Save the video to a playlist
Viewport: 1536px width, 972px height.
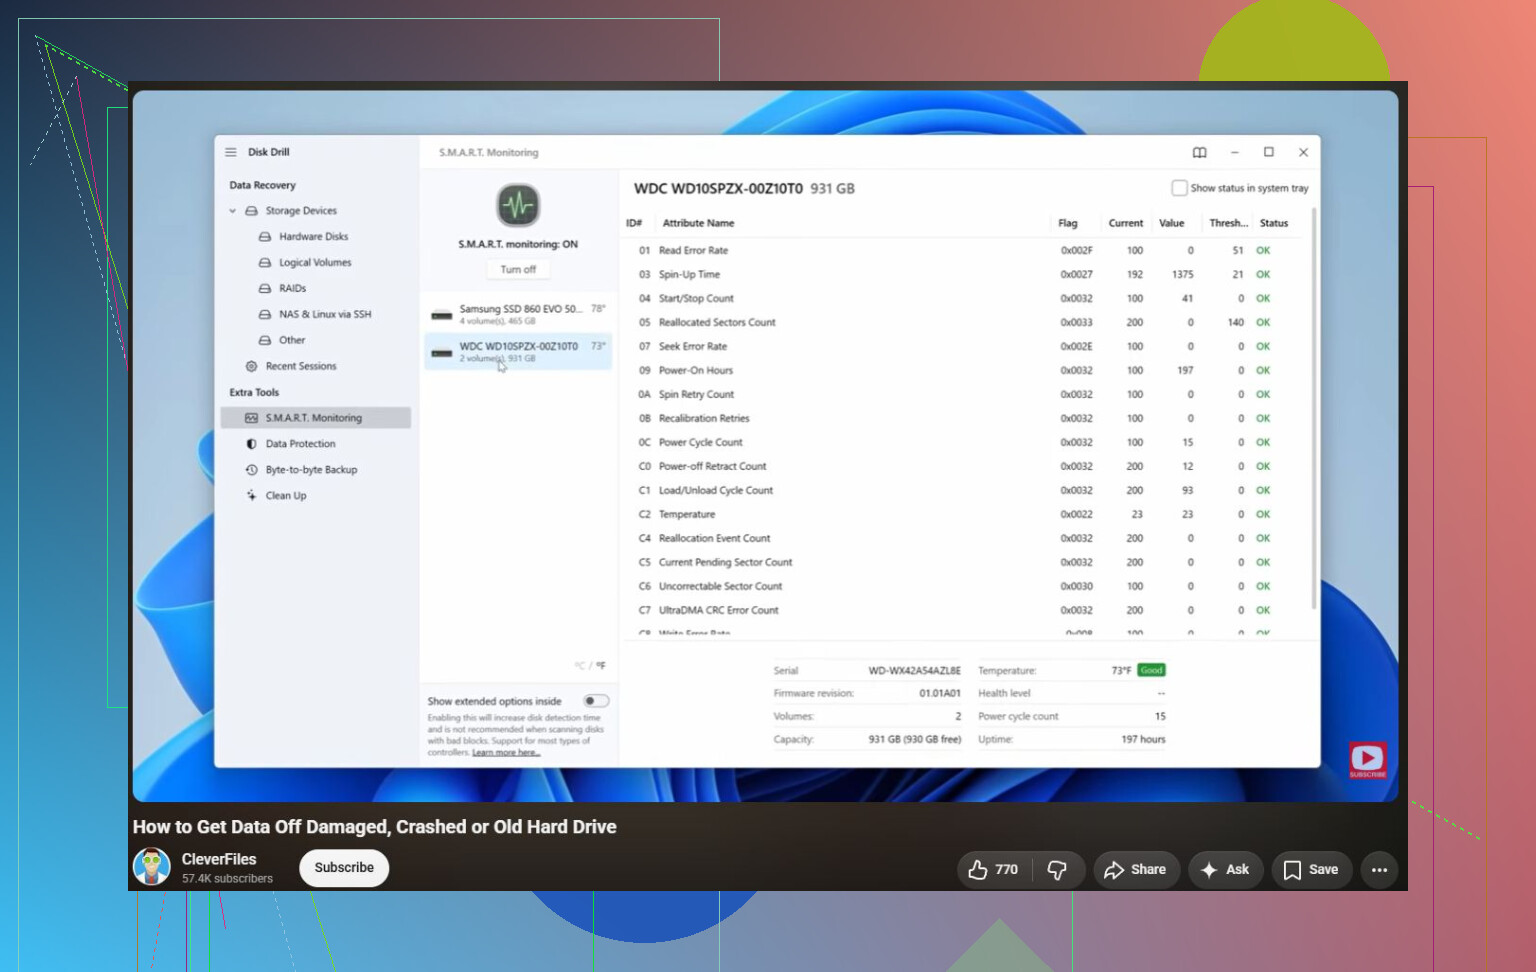point(1312,870)
